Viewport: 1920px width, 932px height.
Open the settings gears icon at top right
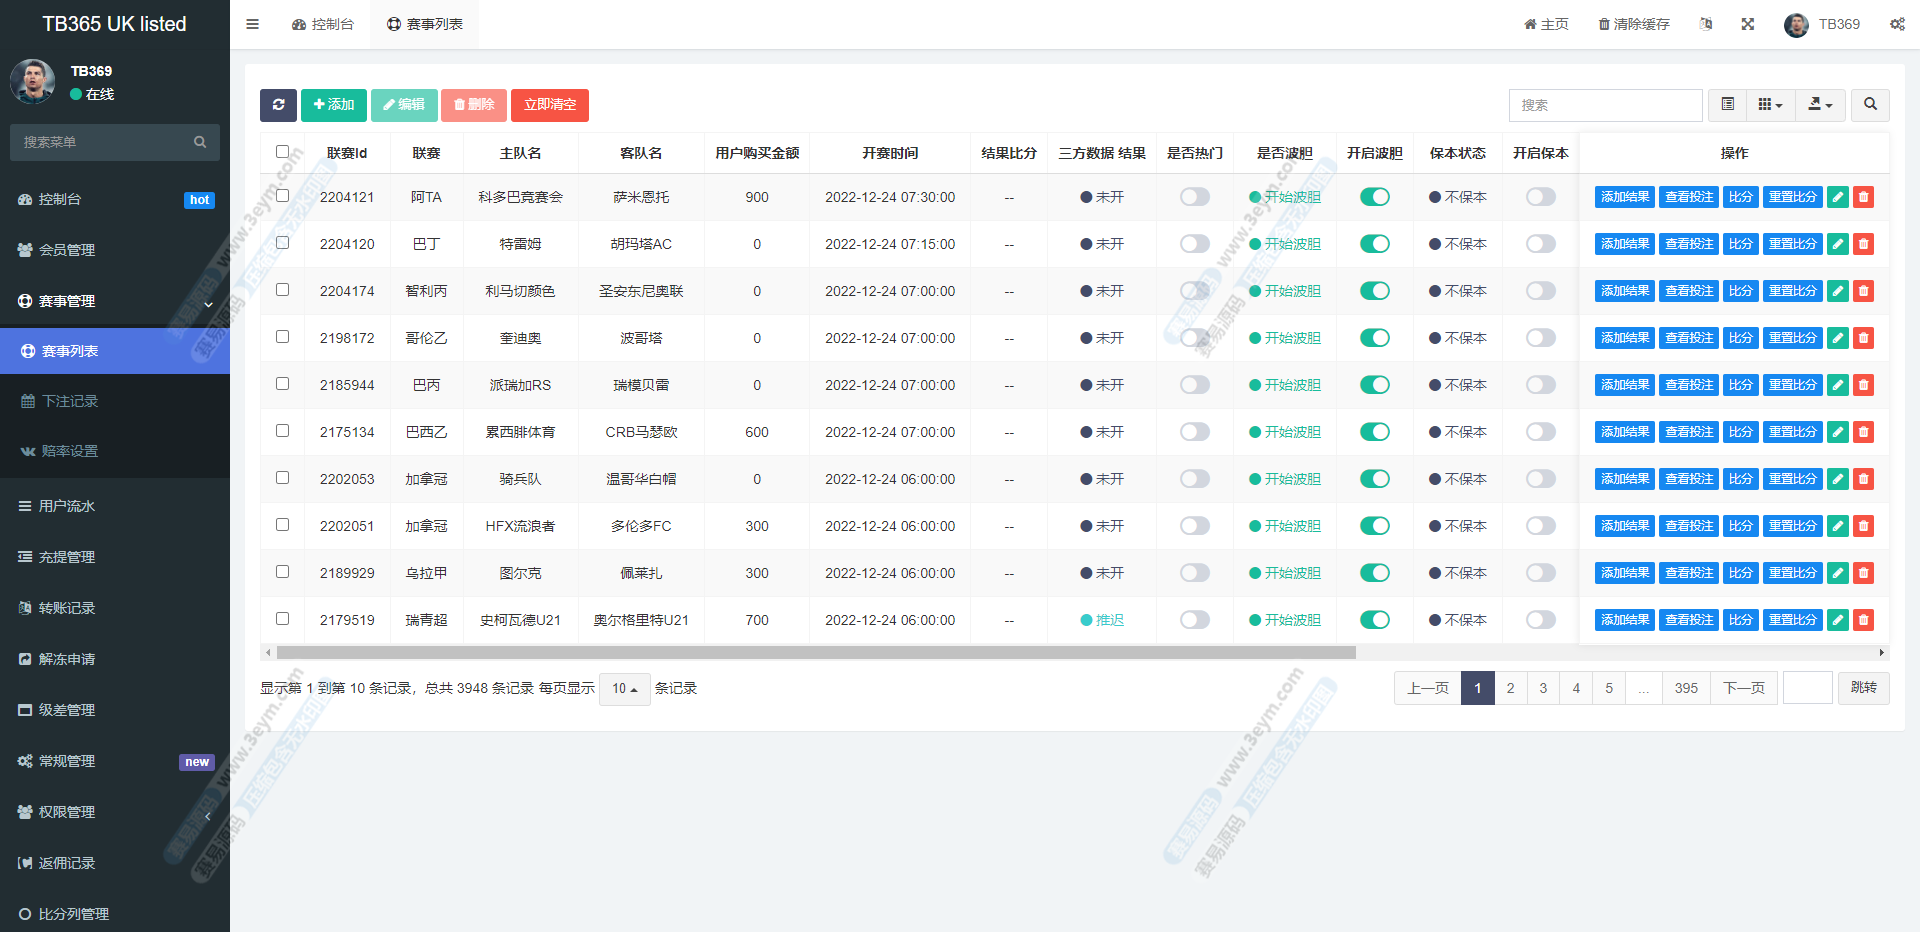1896,24
